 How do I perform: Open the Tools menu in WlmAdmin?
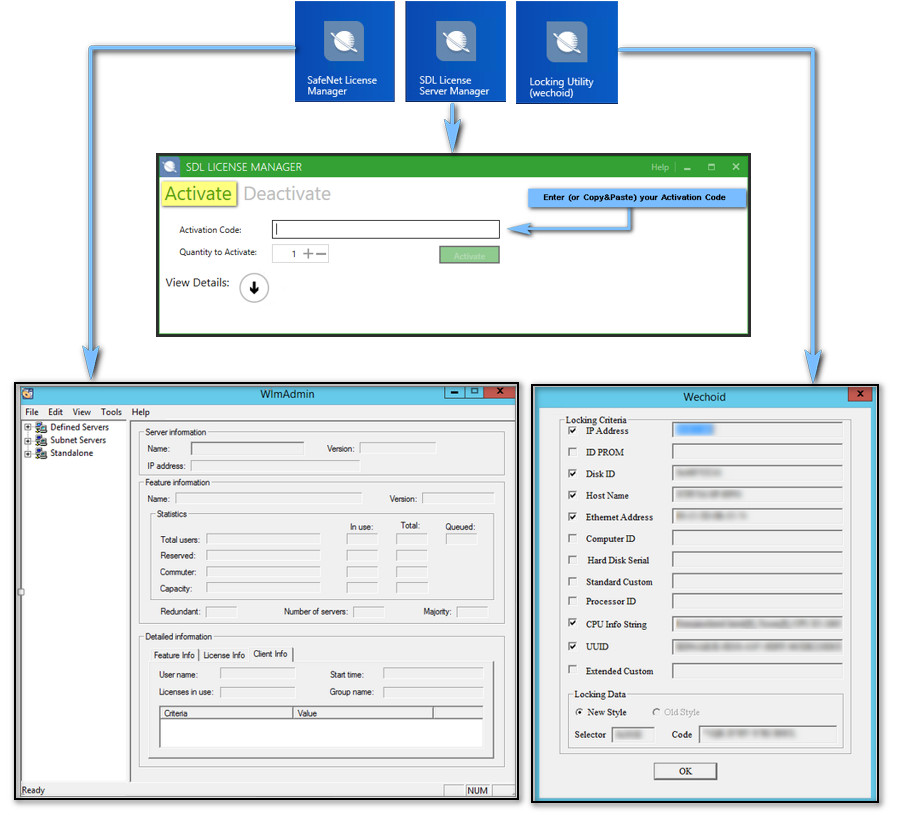[111, 412]
